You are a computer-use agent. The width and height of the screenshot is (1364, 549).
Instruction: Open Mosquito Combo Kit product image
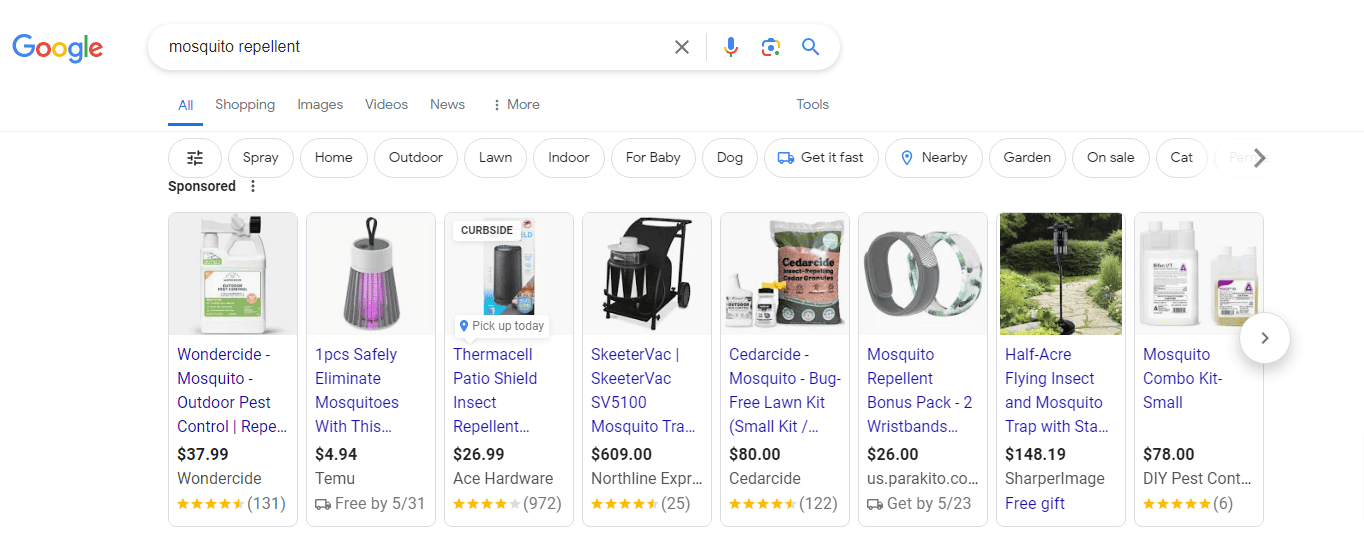pyautogui.click(x=1199, y=273)
